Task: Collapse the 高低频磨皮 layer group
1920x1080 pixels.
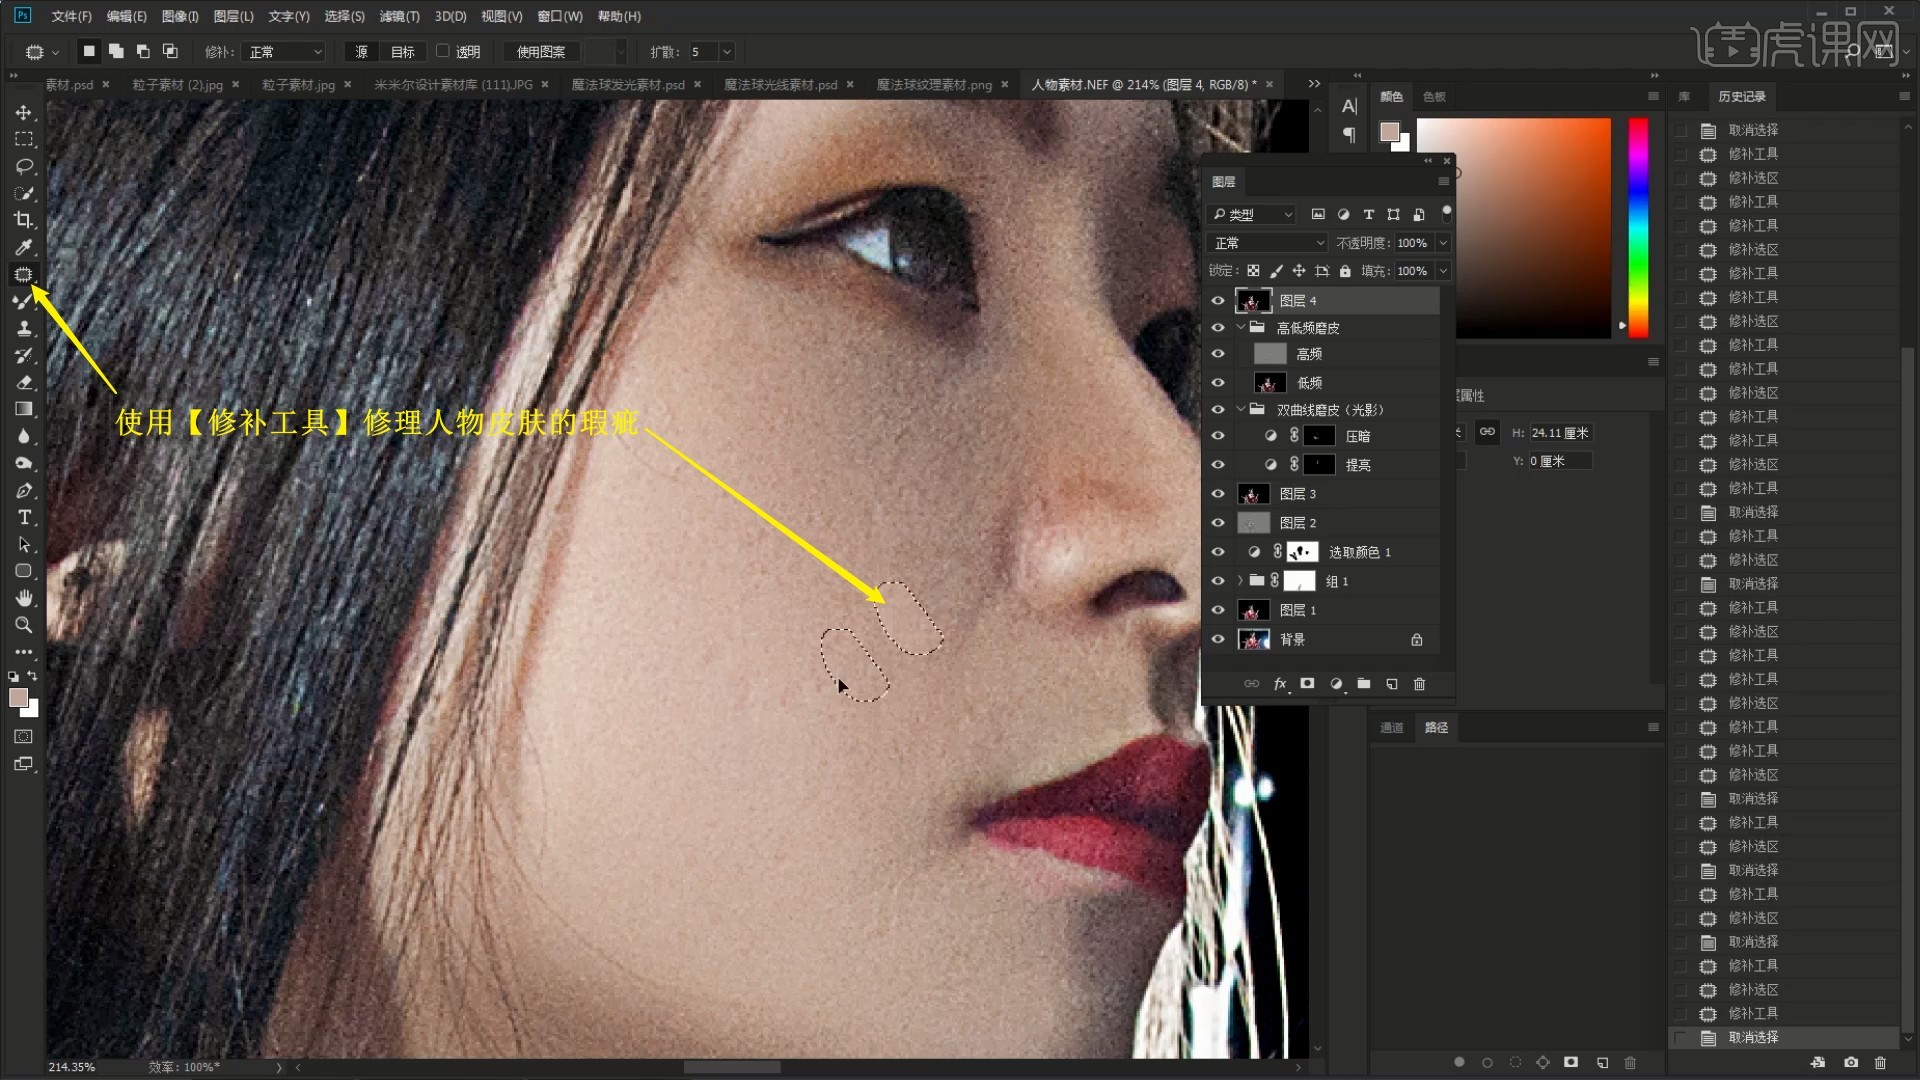Action: click(1241, 328)
